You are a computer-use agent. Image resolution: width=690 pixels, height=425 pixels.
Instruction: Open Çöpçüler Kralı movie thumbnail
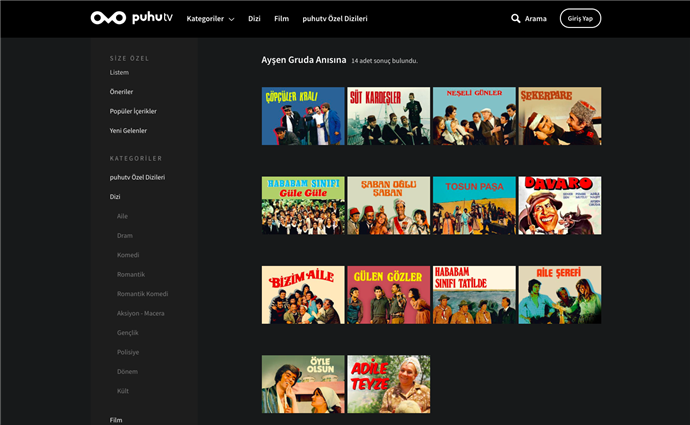(x=303, y=116)
